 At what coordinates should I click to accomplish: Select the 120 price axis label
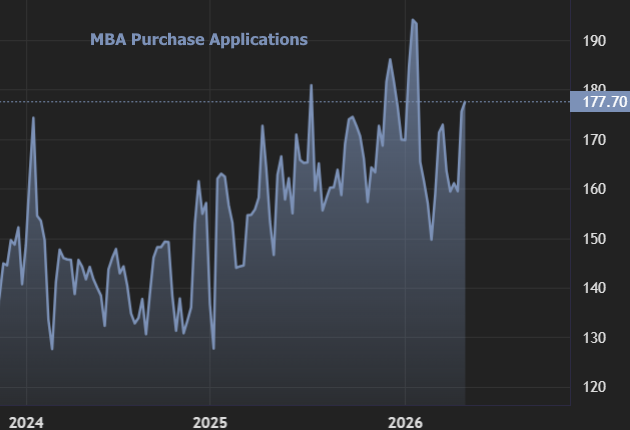pos(594,388)
